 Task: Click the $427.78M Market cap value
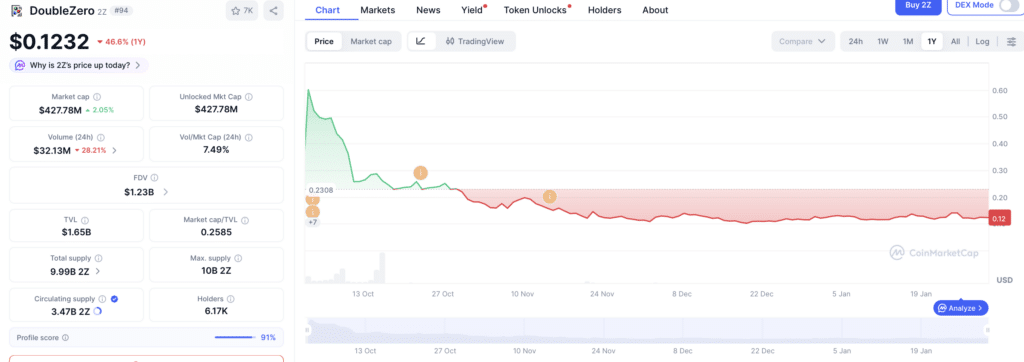tap(60, 110)
